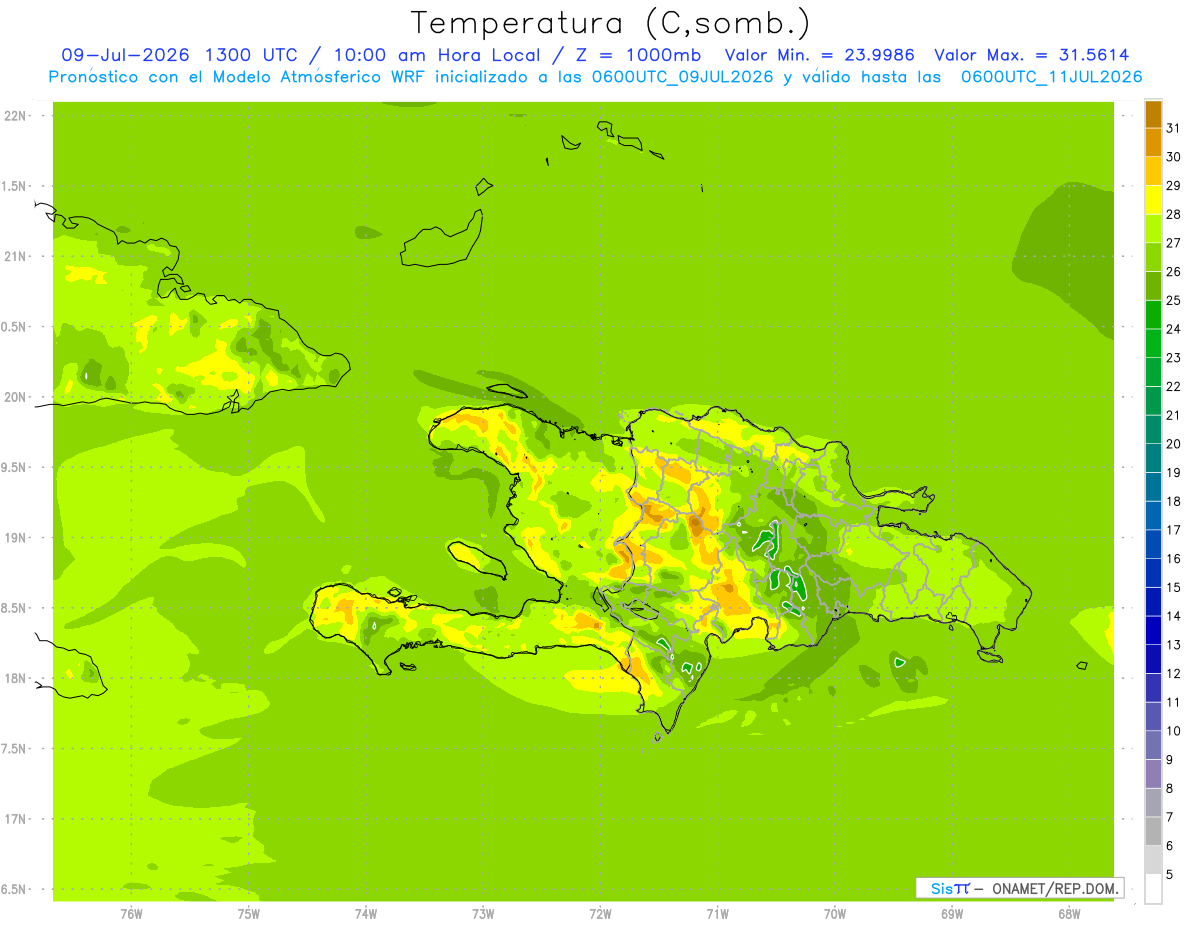
Task: Click the legend value "27"
Action: 1173,243
